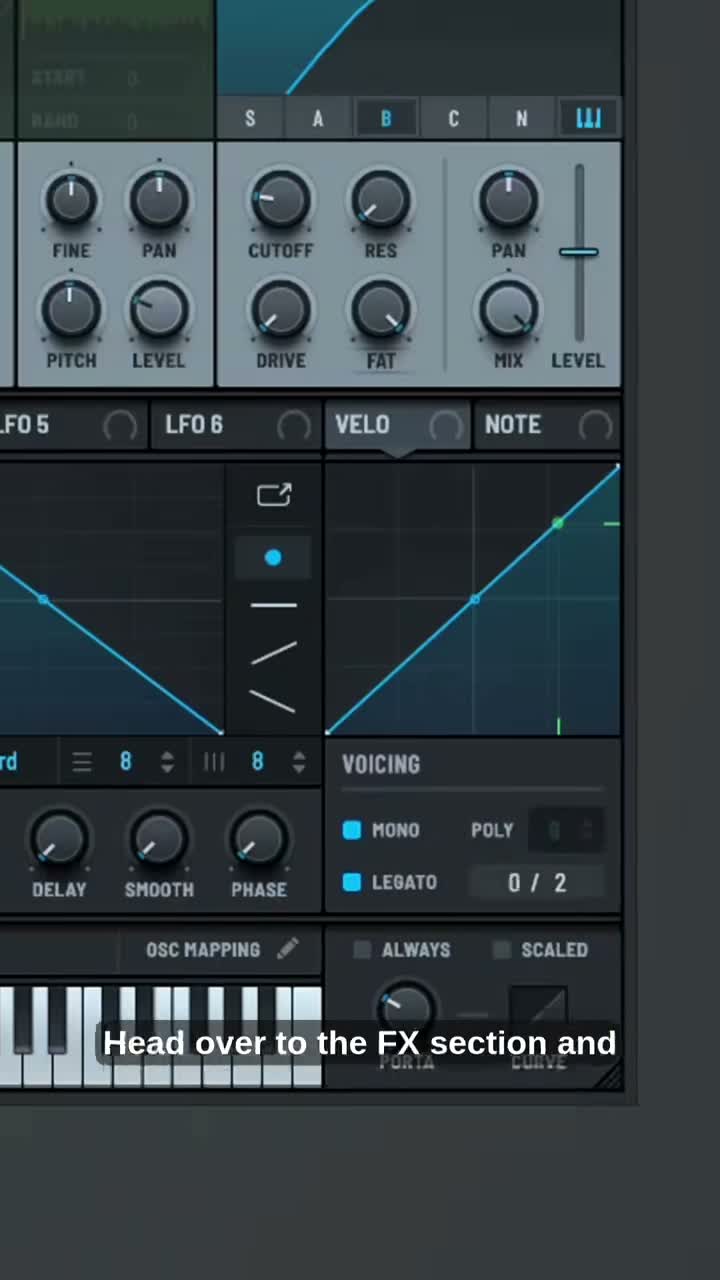Click the modulation ring next to VELO
The image size is (720, 1280).
tap(446, 426)
